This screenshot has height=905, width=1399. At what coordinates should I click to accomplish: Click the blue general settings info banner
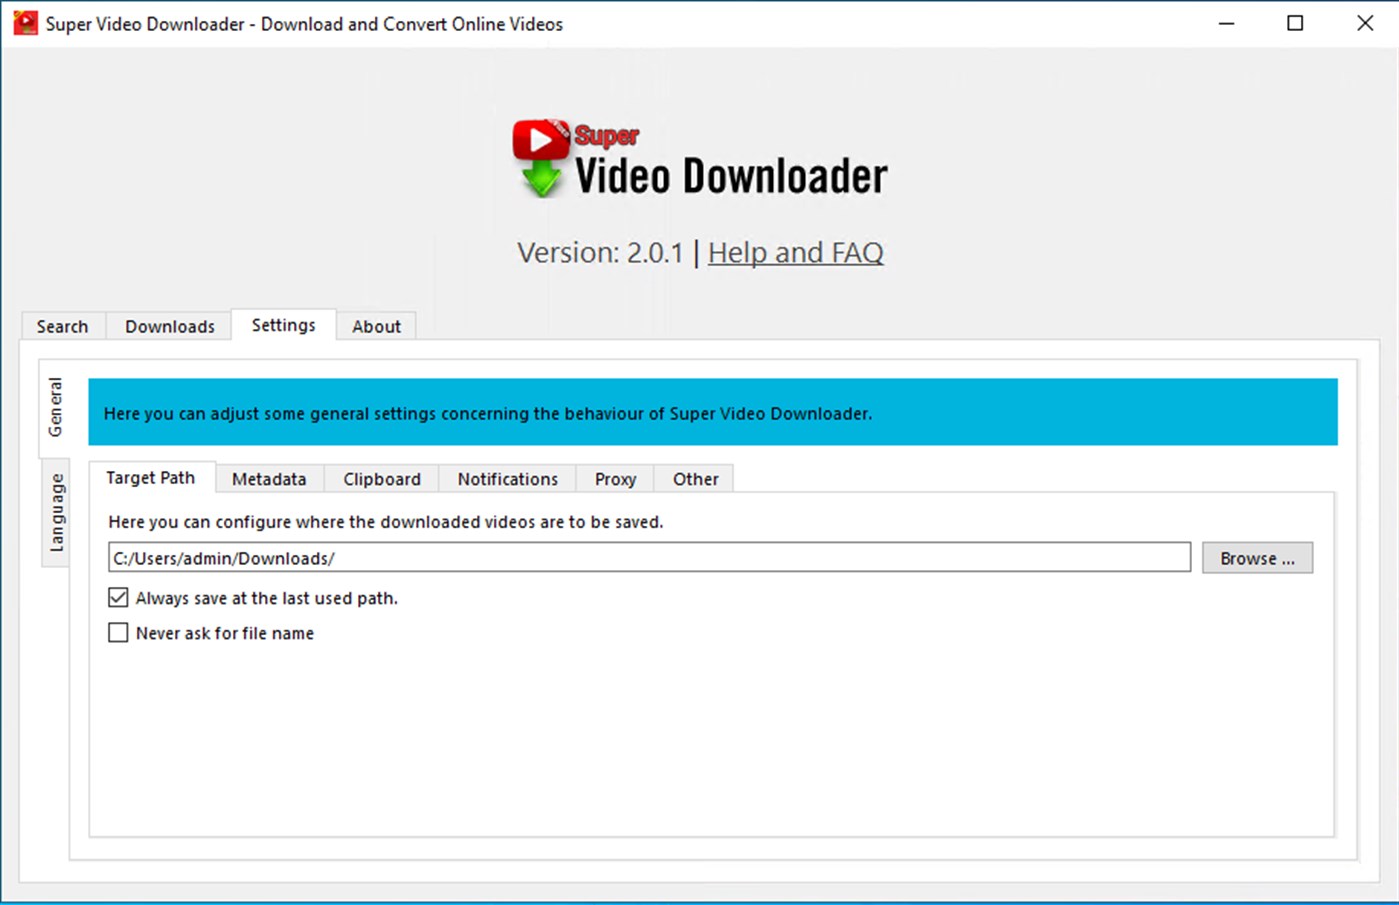click(x=713, y=412)
